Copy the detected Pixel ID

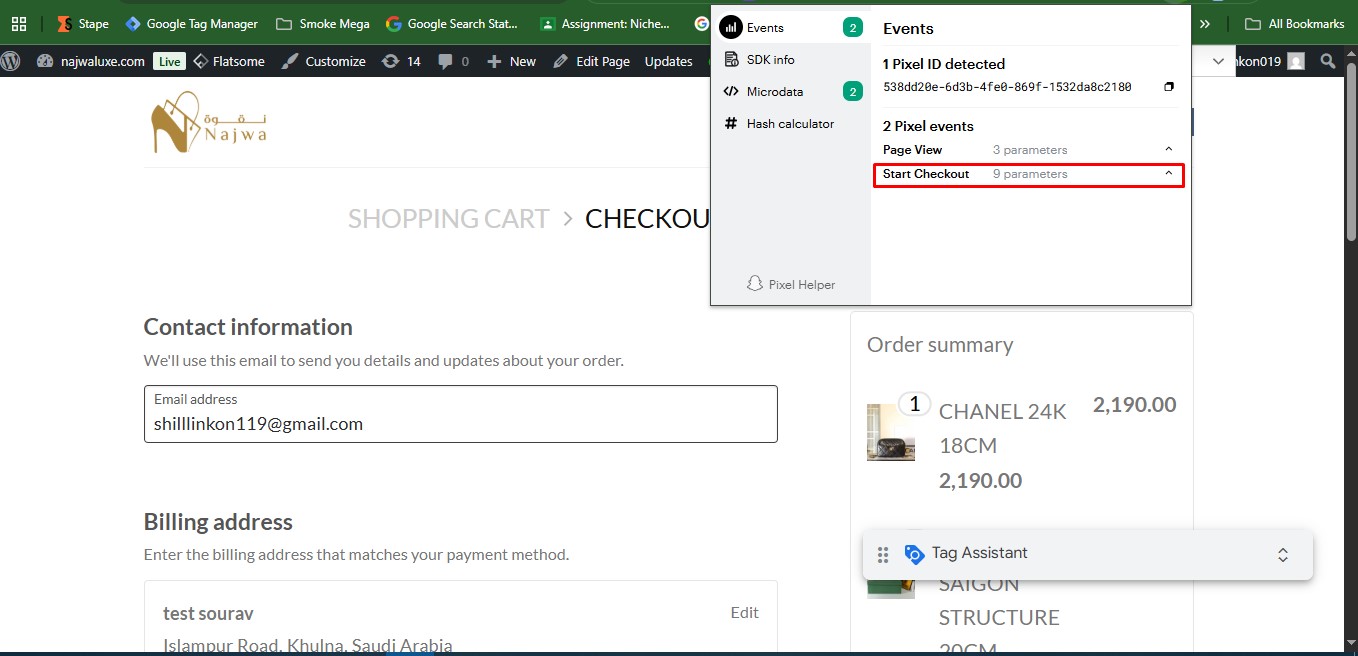click(1169, 87)
